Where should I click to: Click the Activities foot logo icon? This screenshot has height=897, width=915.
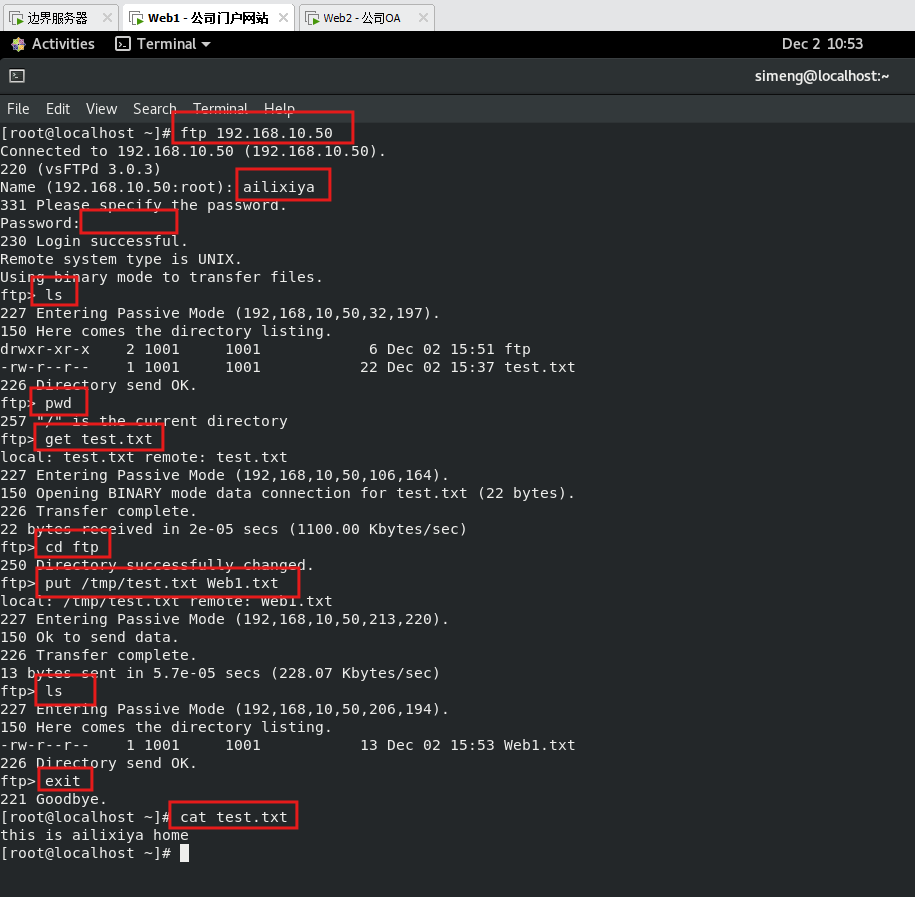pos(18,44)
